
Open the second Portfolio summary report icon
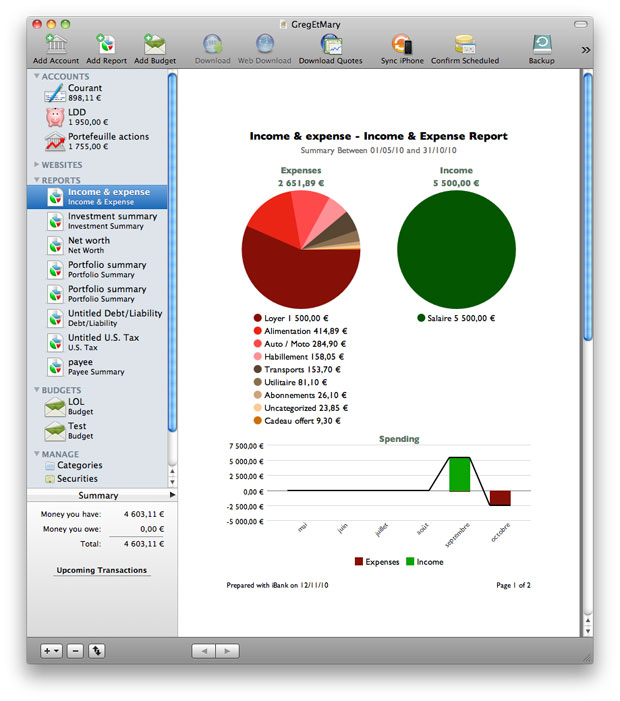pos(55,294)
